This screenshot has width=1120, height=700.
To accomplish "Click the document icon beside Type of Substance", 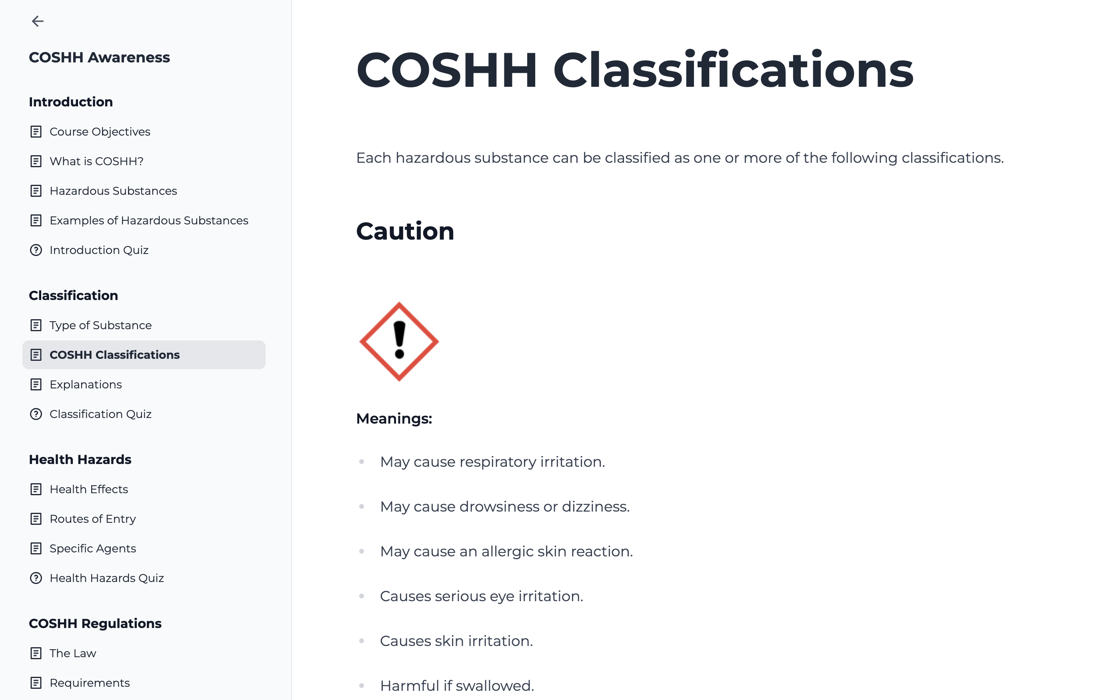I will point(35,325).
